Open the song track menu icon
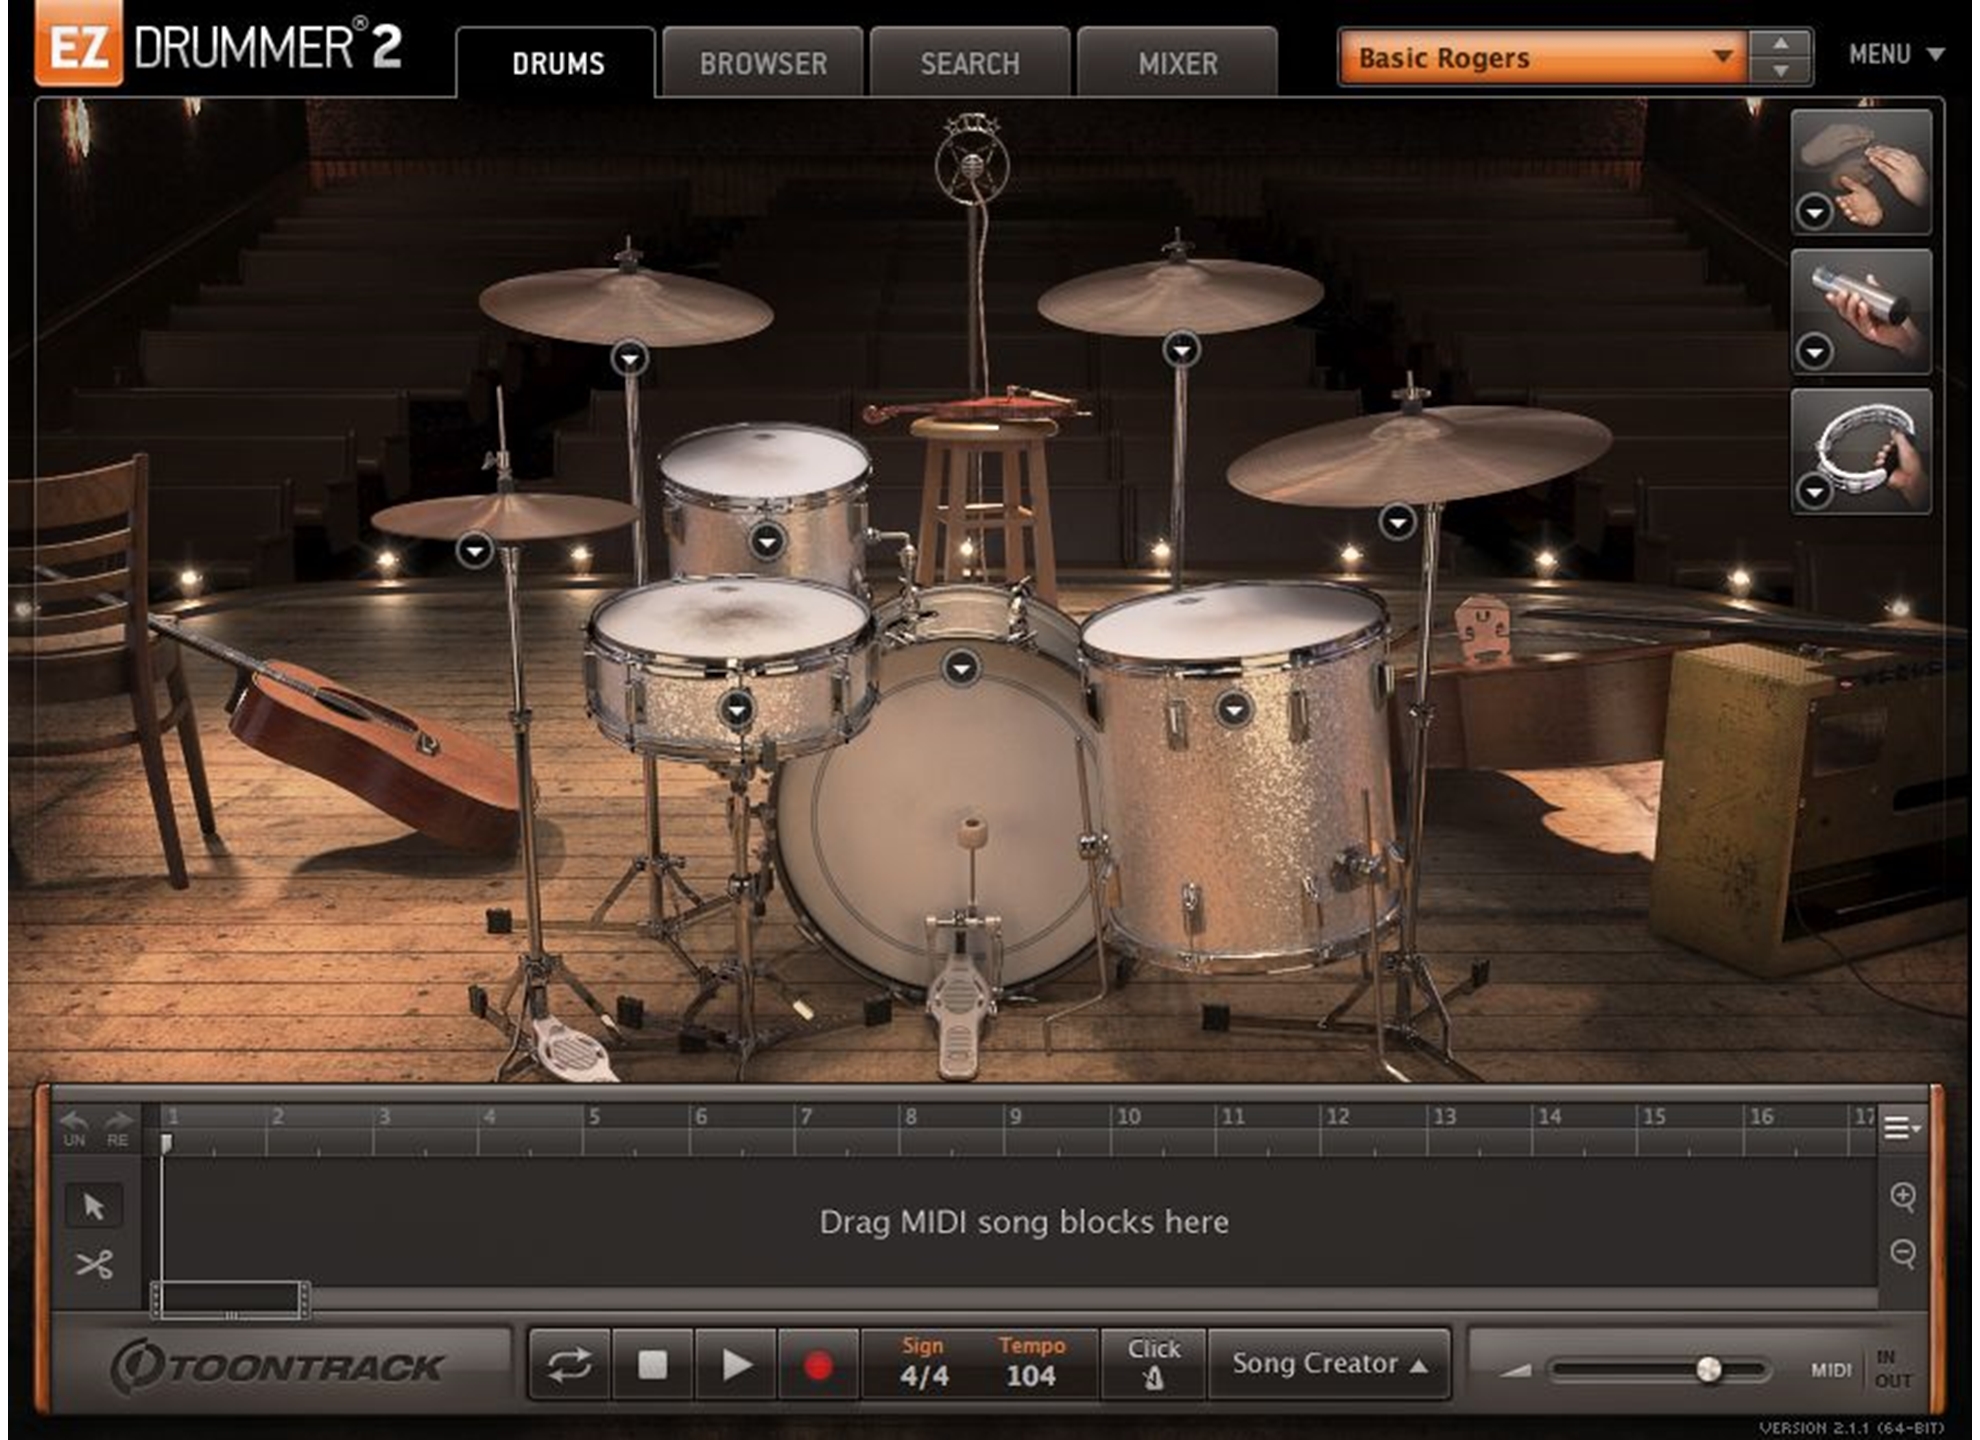Viewport: 1980px width, 1440px height. (x=1900, y=1128)
